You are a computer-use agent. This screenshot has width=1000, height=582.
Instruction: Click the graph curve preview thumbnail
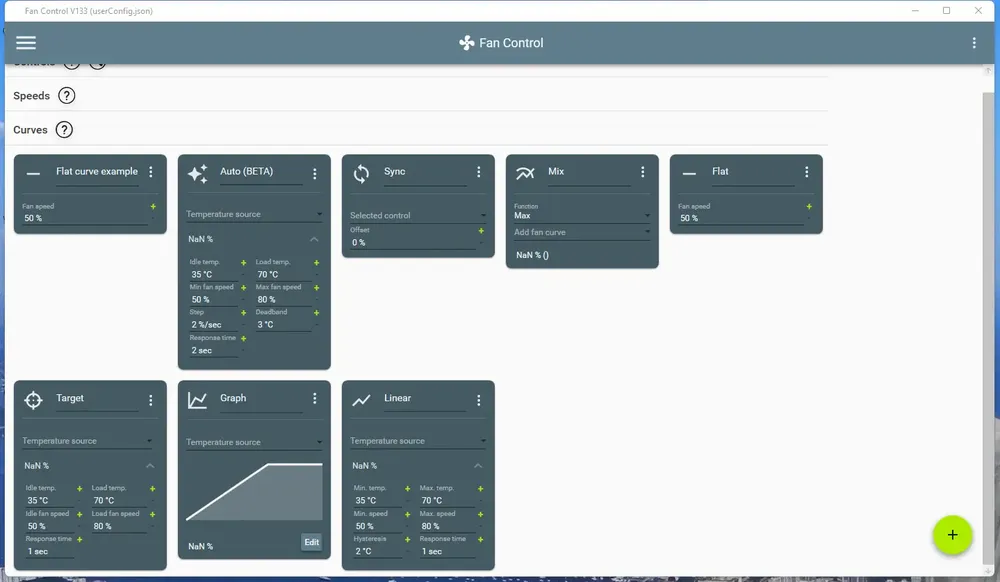coord(254,492)
